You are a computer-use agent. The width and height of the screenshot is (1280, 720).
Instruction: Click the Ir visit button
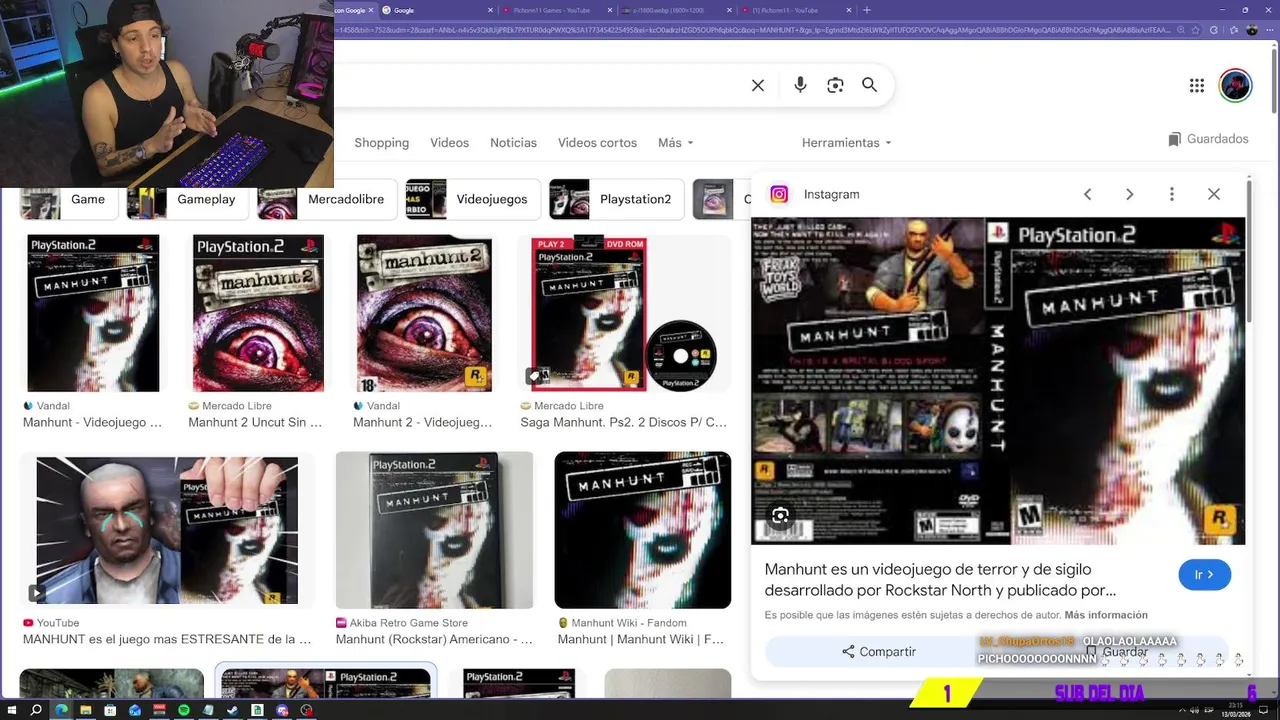[x=1204, y=575]
